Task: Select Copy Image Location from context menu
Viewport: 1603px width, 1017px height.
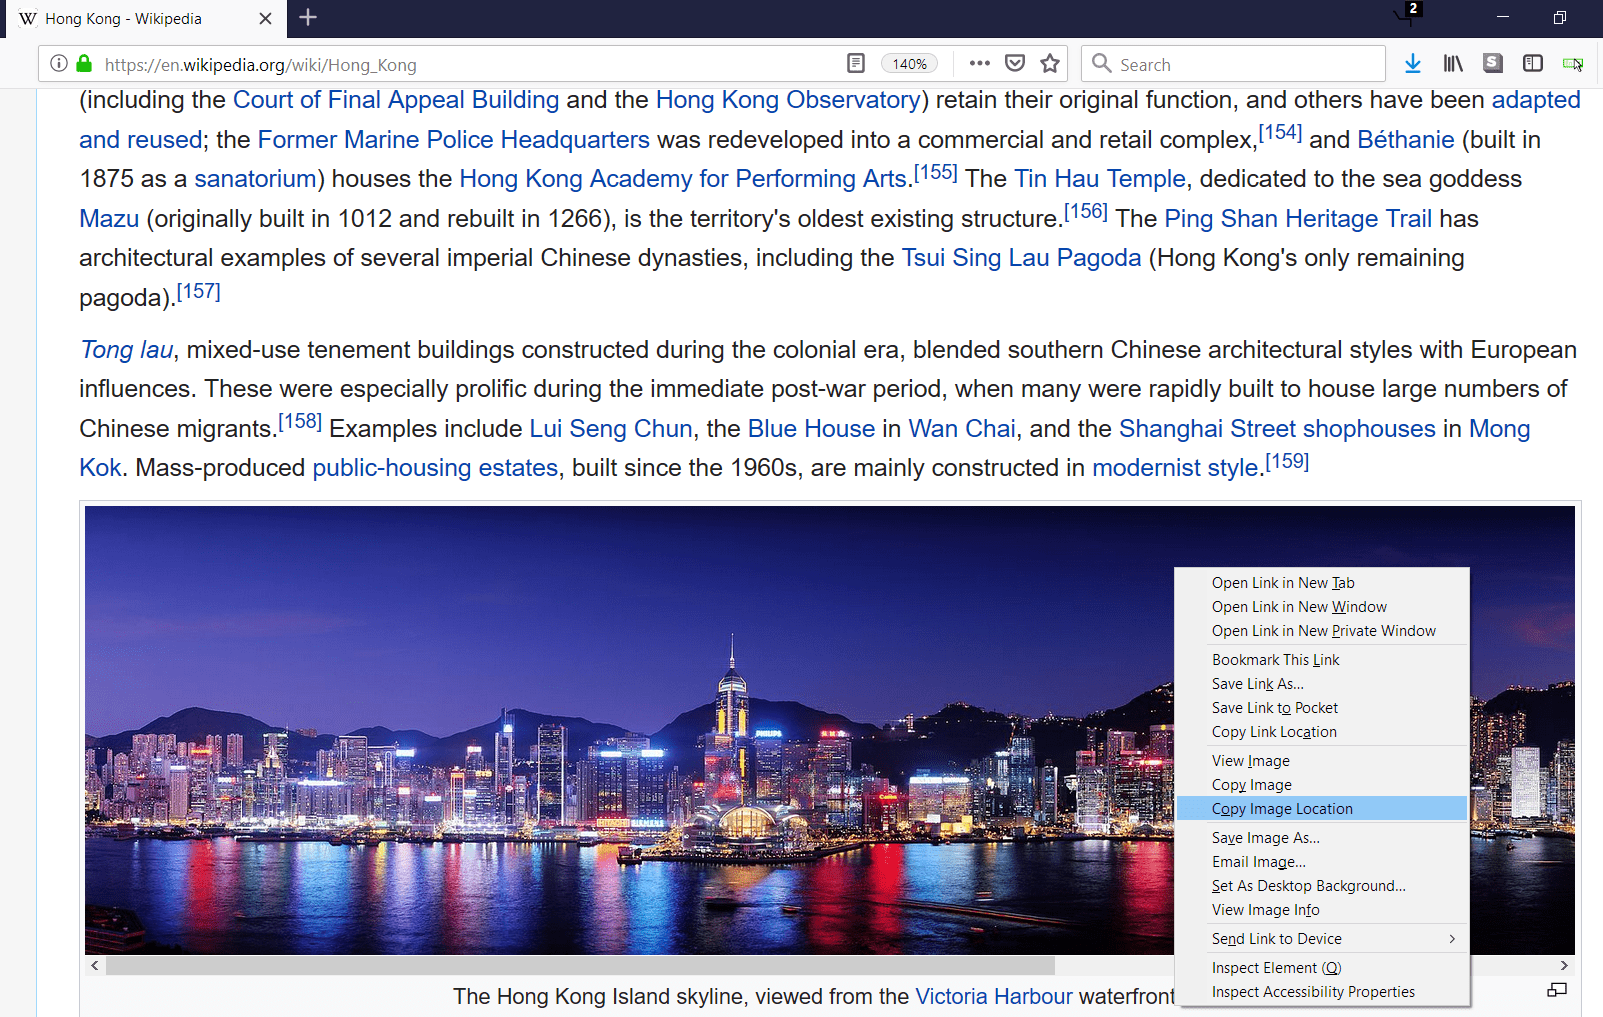Action: 1282,808
